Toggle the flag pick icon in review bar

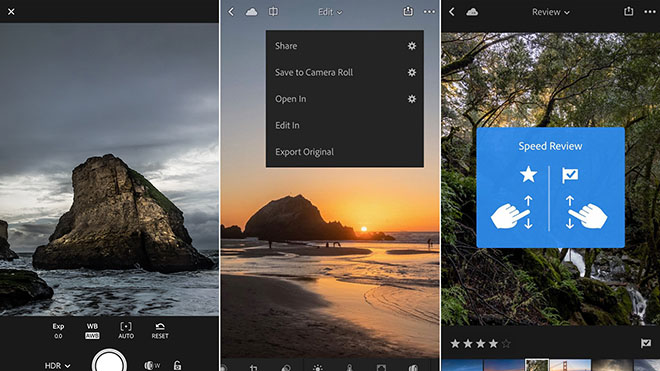click(x=645, y=343)
